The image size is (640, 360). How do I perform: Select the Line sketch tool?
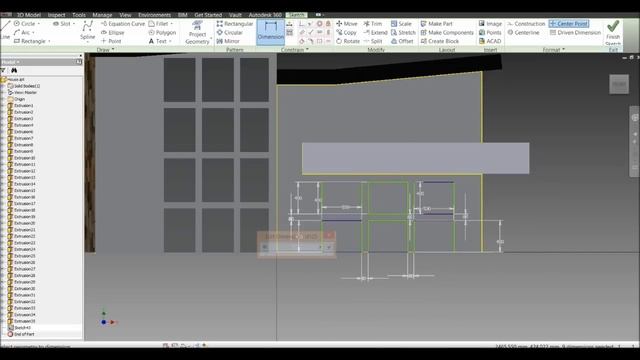click(x=5, y=31)
